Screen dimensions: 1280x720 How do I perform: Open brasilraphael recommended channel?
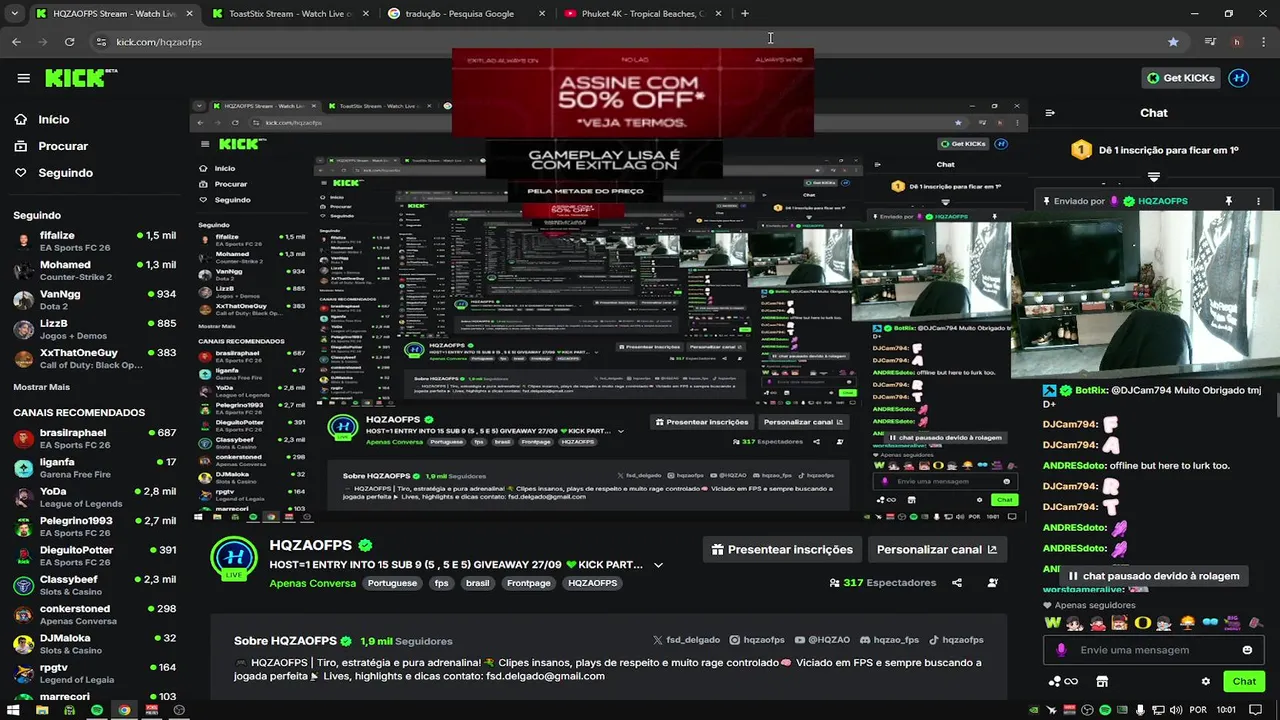pos(93,439)
